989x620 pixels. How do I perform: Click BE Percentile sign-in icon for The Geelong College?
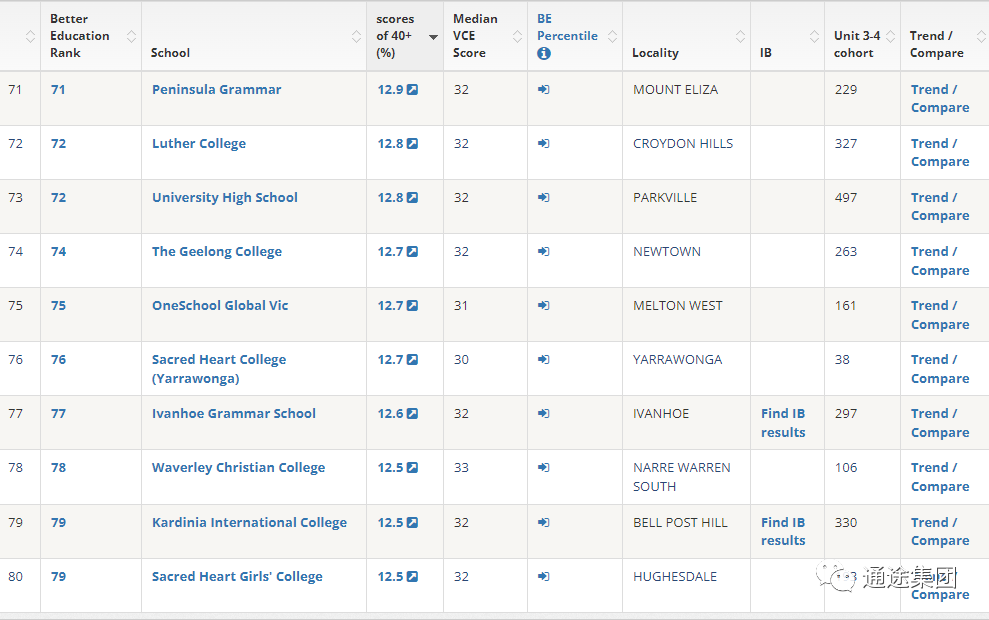pyautogui.click(x=544, y=252)
